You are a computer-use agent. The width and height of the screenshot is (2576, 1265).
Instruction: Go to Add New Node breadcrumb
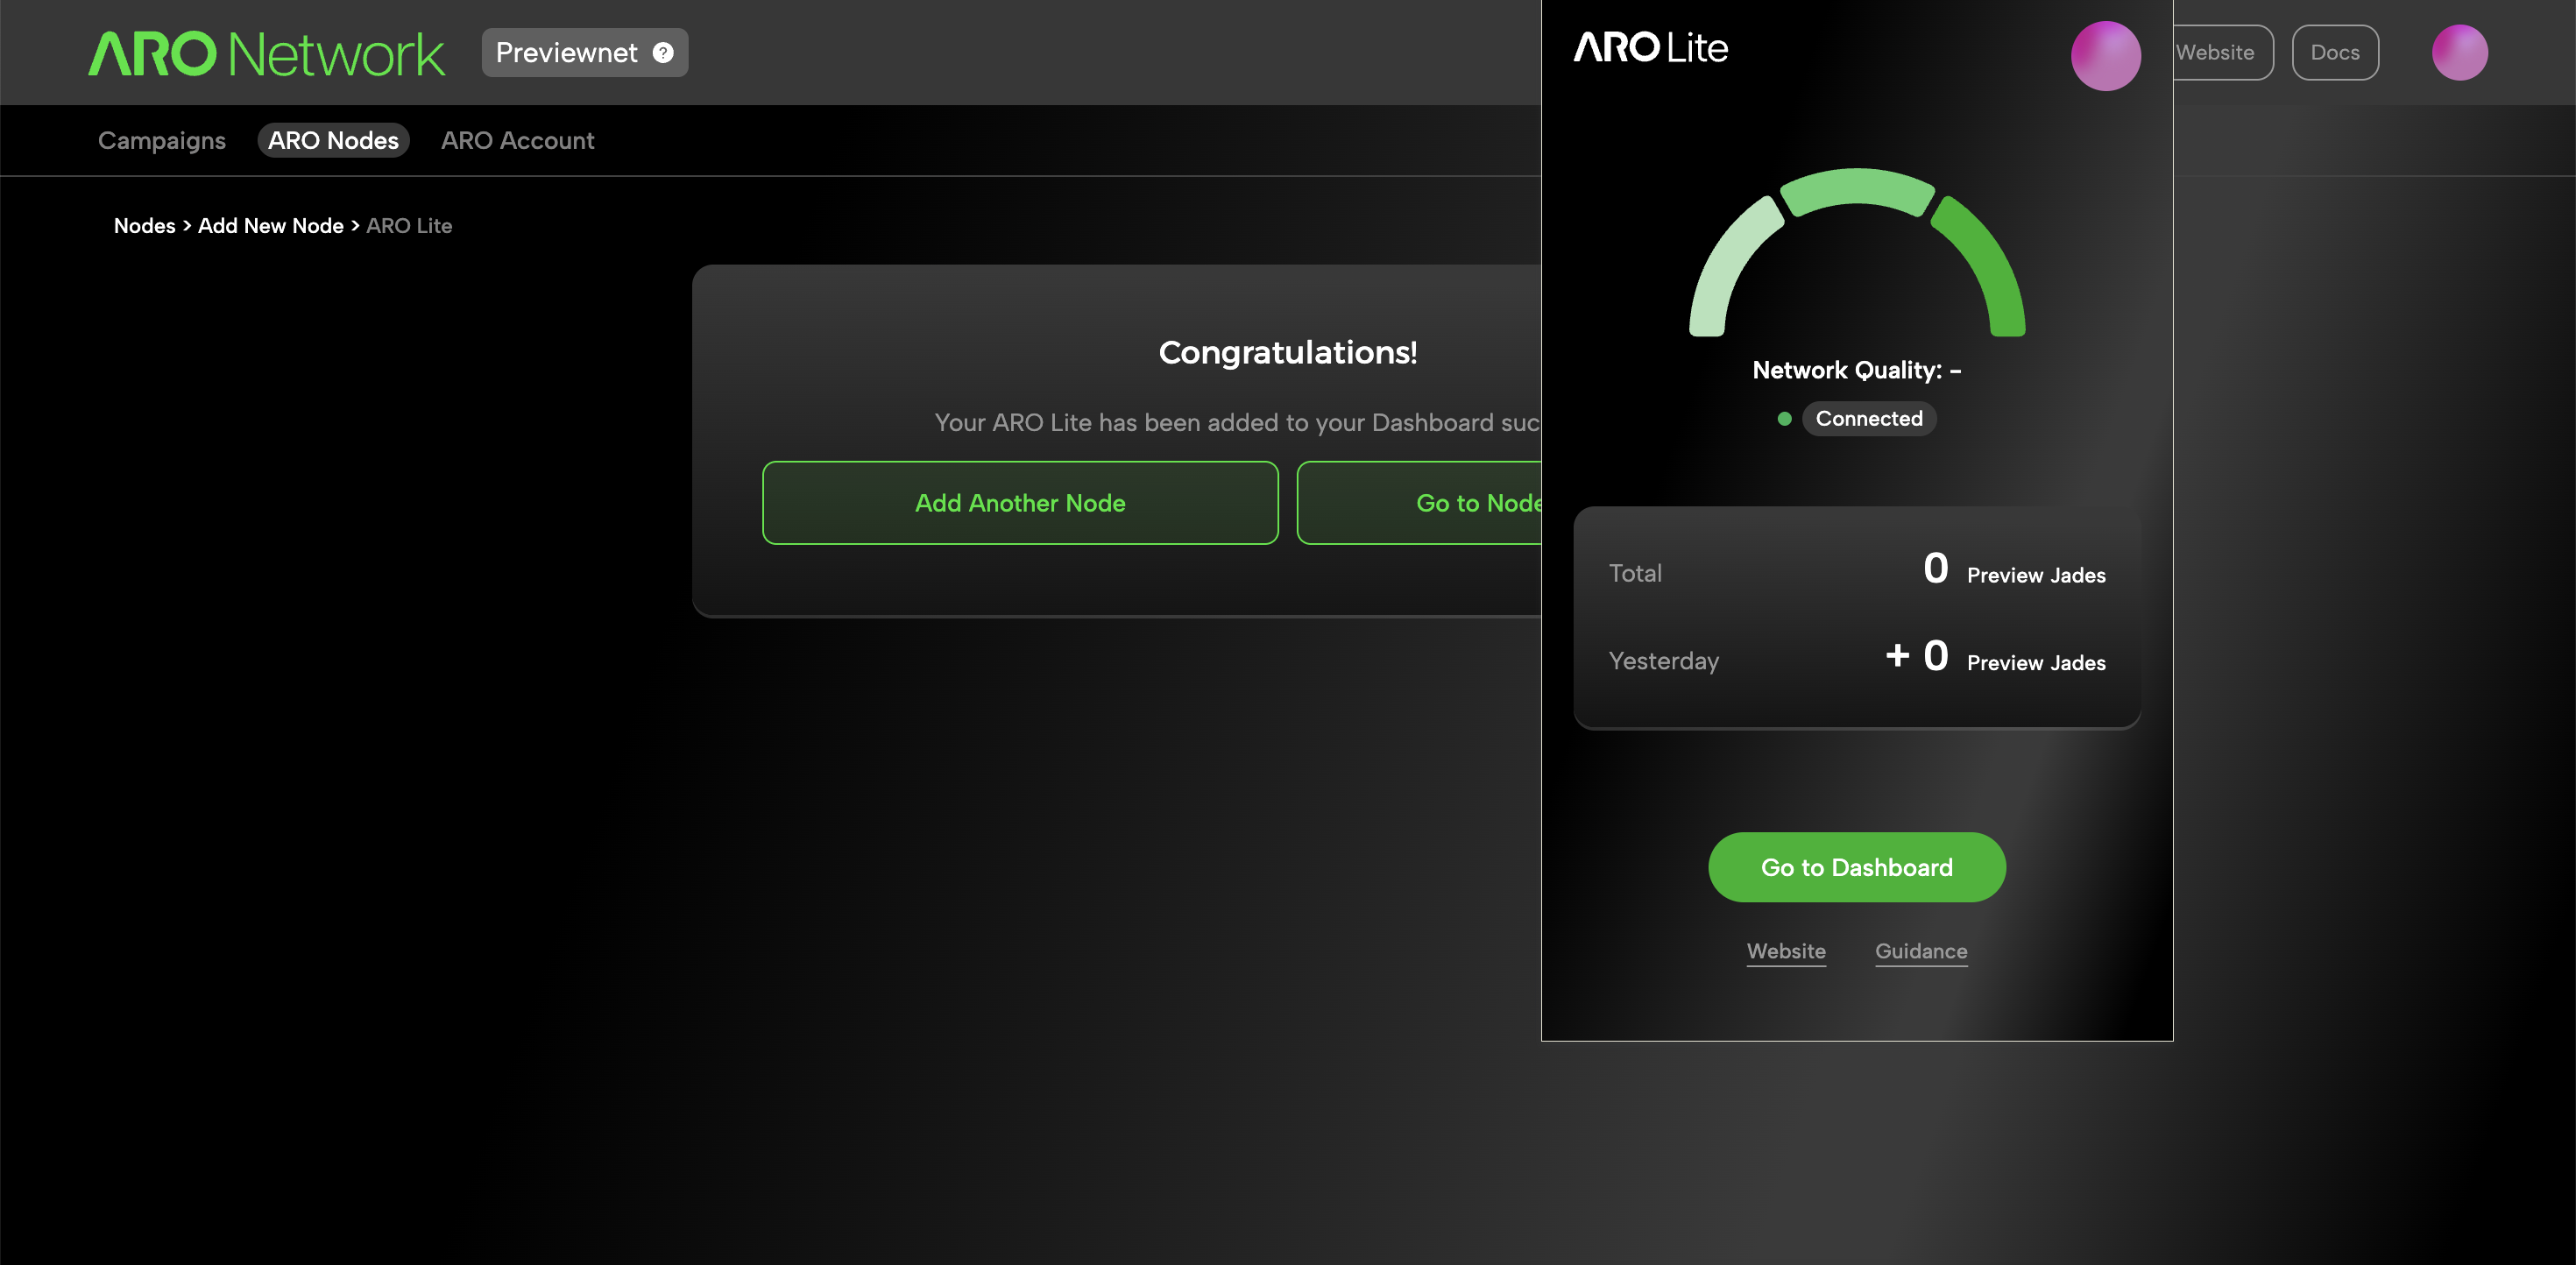coord(270,226)
